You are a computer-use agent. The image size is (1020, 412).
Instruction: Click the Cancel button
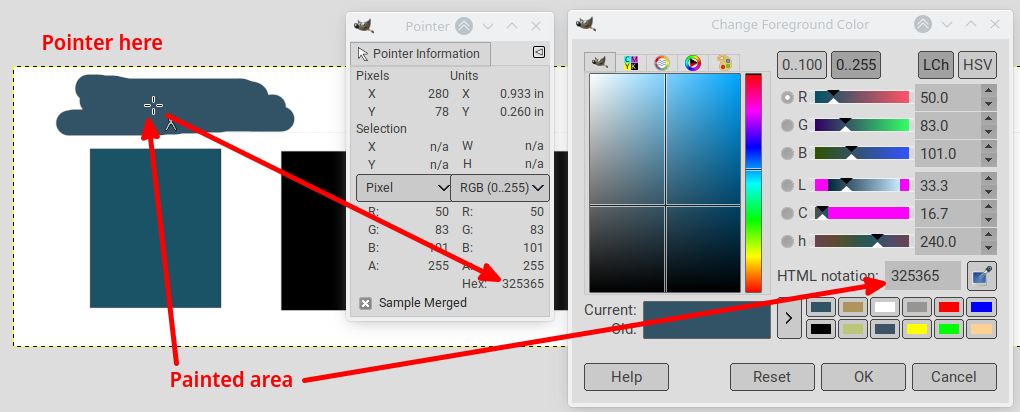[954, 377]
